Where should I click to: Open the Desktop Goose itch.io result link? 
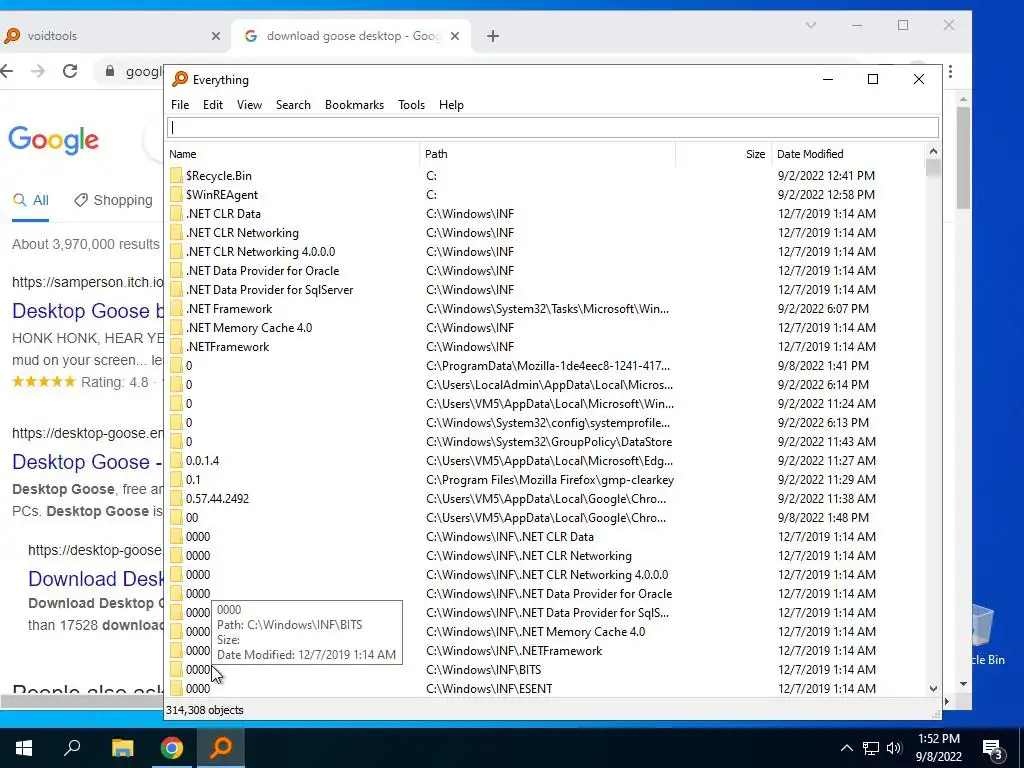pos(88,311)
